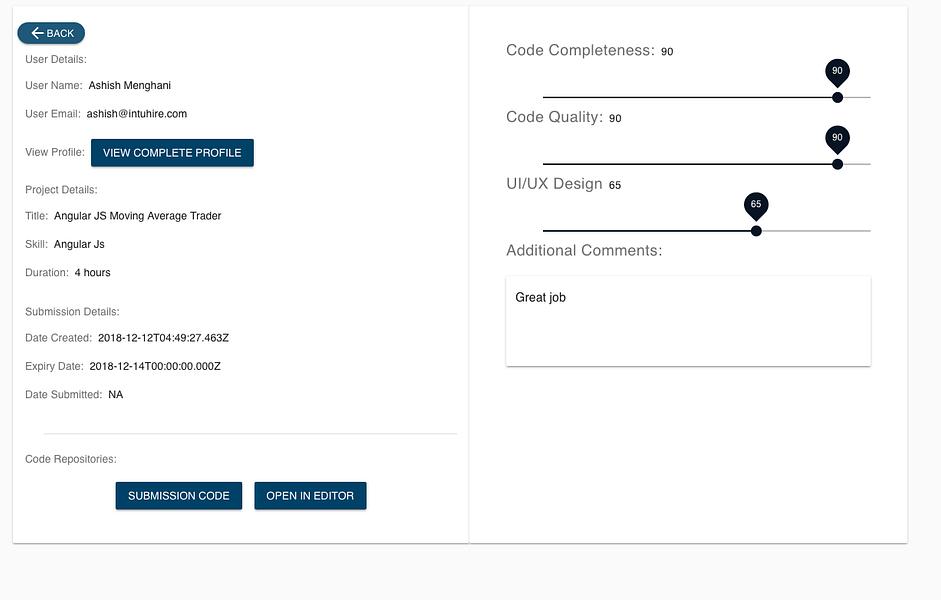The height and width of the screenshot is (600, 941).
Task: Click the filled Code Quality slider track
Action: (x=687, y=164)
